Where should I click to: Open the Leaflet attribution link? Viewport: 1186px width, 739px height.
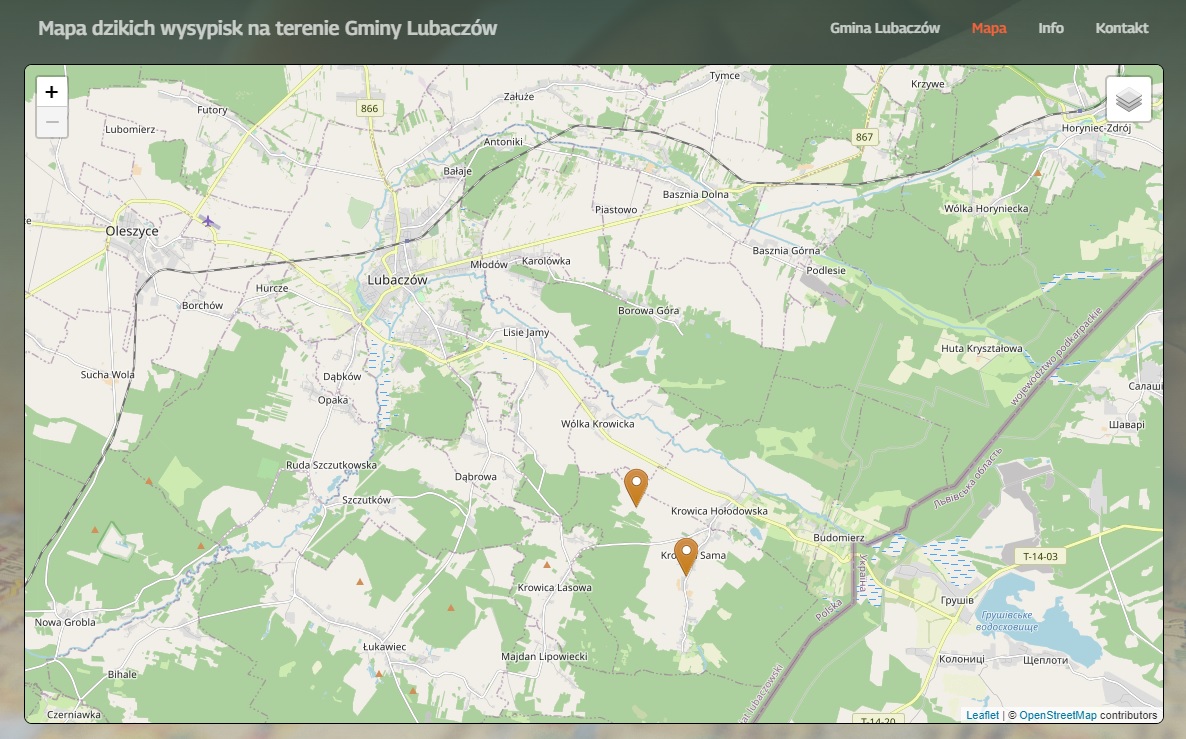point(982,715)
